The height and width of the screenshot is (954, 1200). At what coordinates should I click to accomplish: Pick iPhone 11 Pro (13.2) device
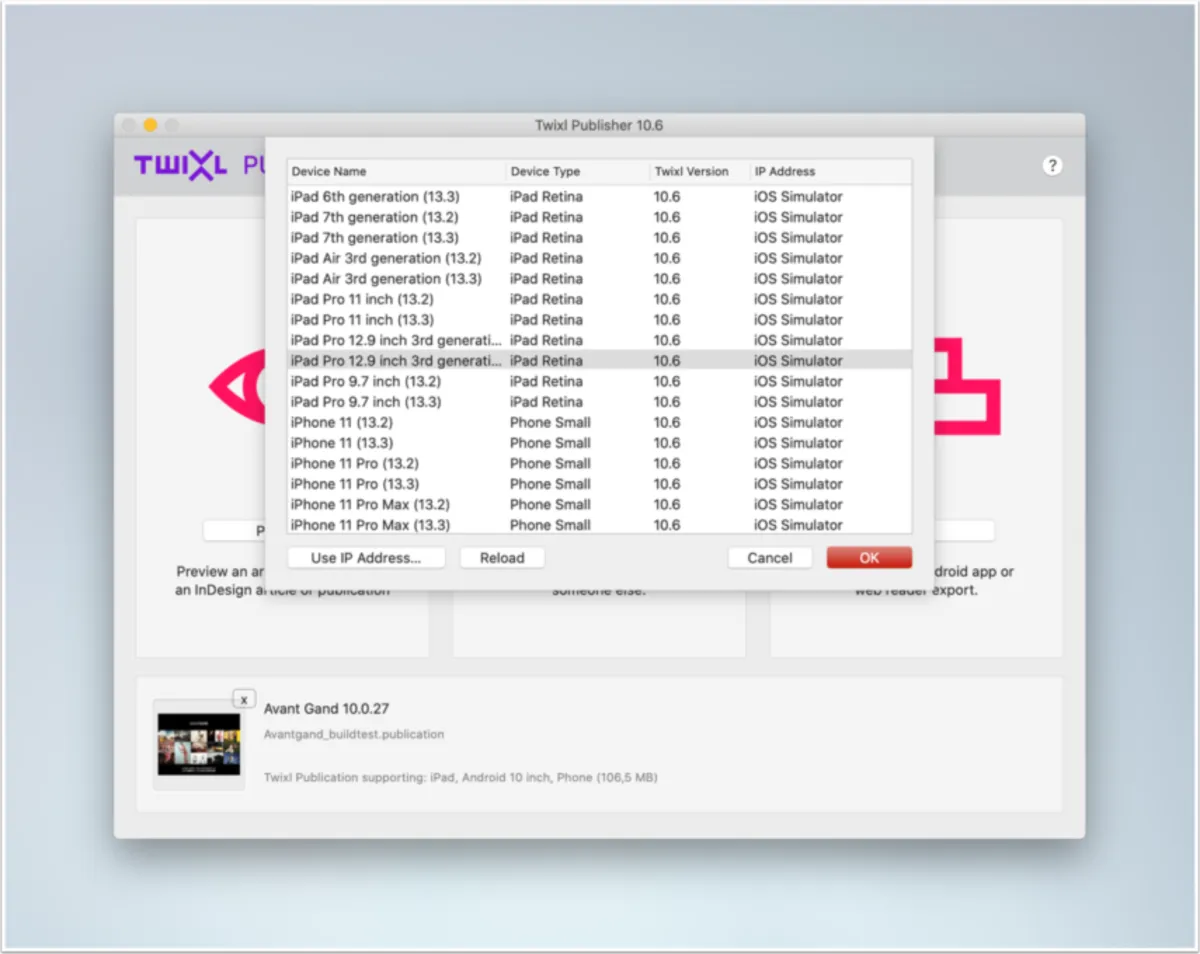coord(599,463)
